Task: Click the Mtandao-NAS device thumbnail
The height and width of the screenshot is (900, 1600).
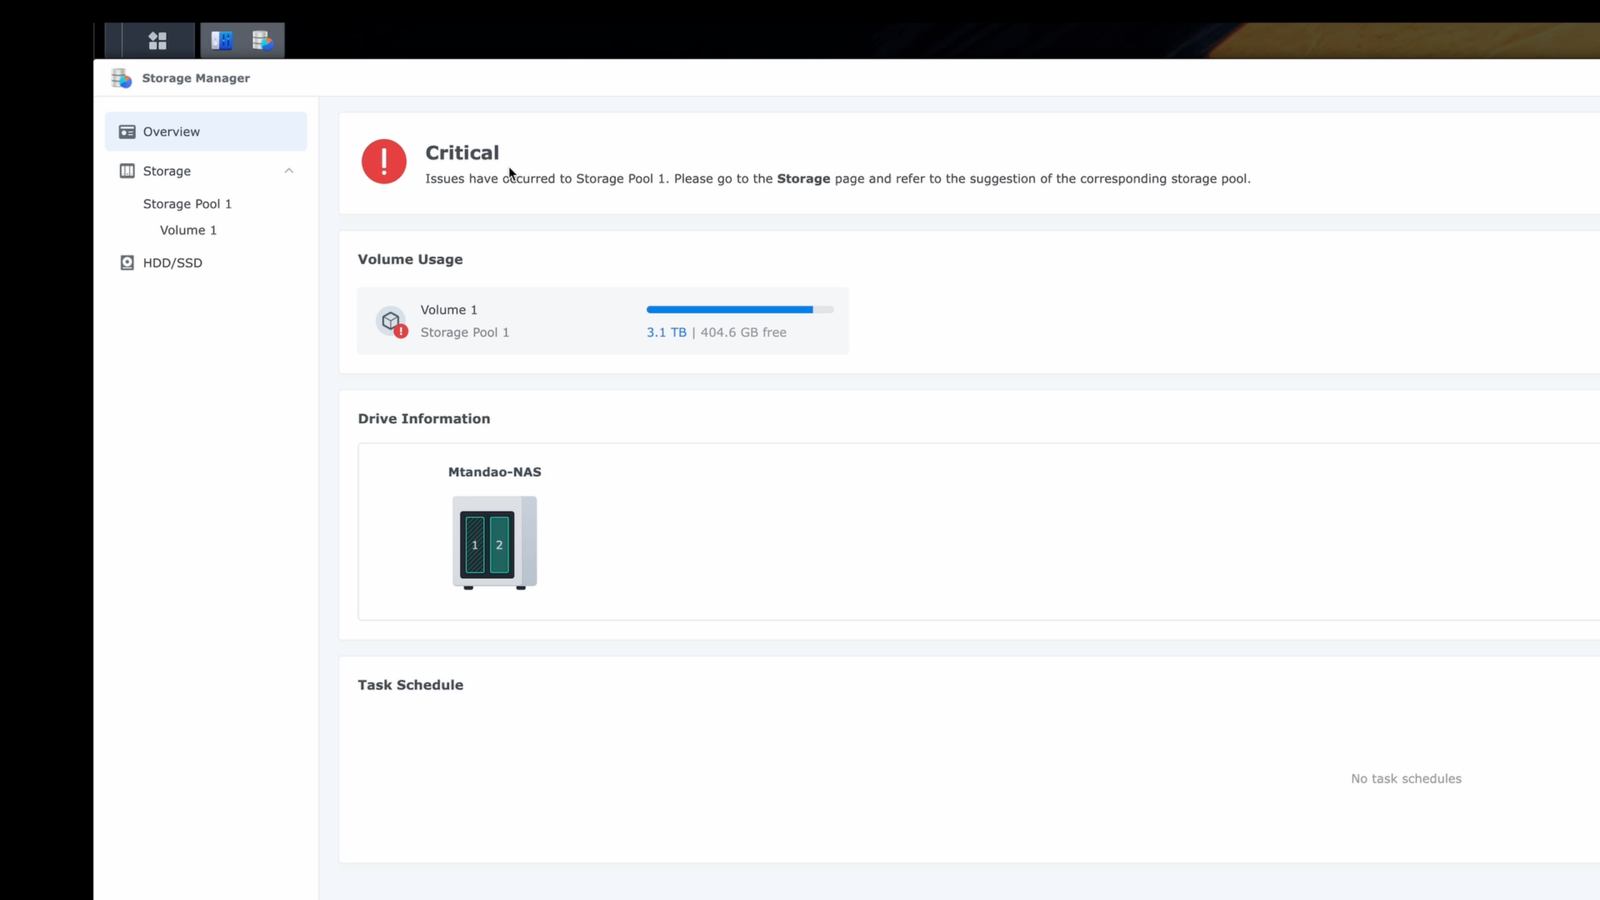Action: pos(494,543)
